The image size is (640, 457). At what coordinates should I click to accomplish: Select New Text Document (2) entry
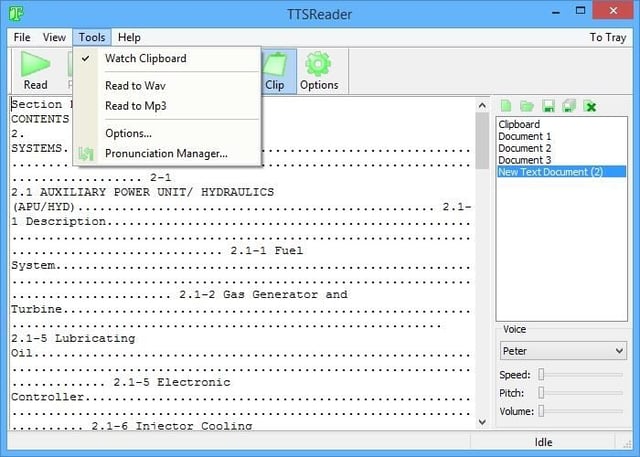coord(561,171)
